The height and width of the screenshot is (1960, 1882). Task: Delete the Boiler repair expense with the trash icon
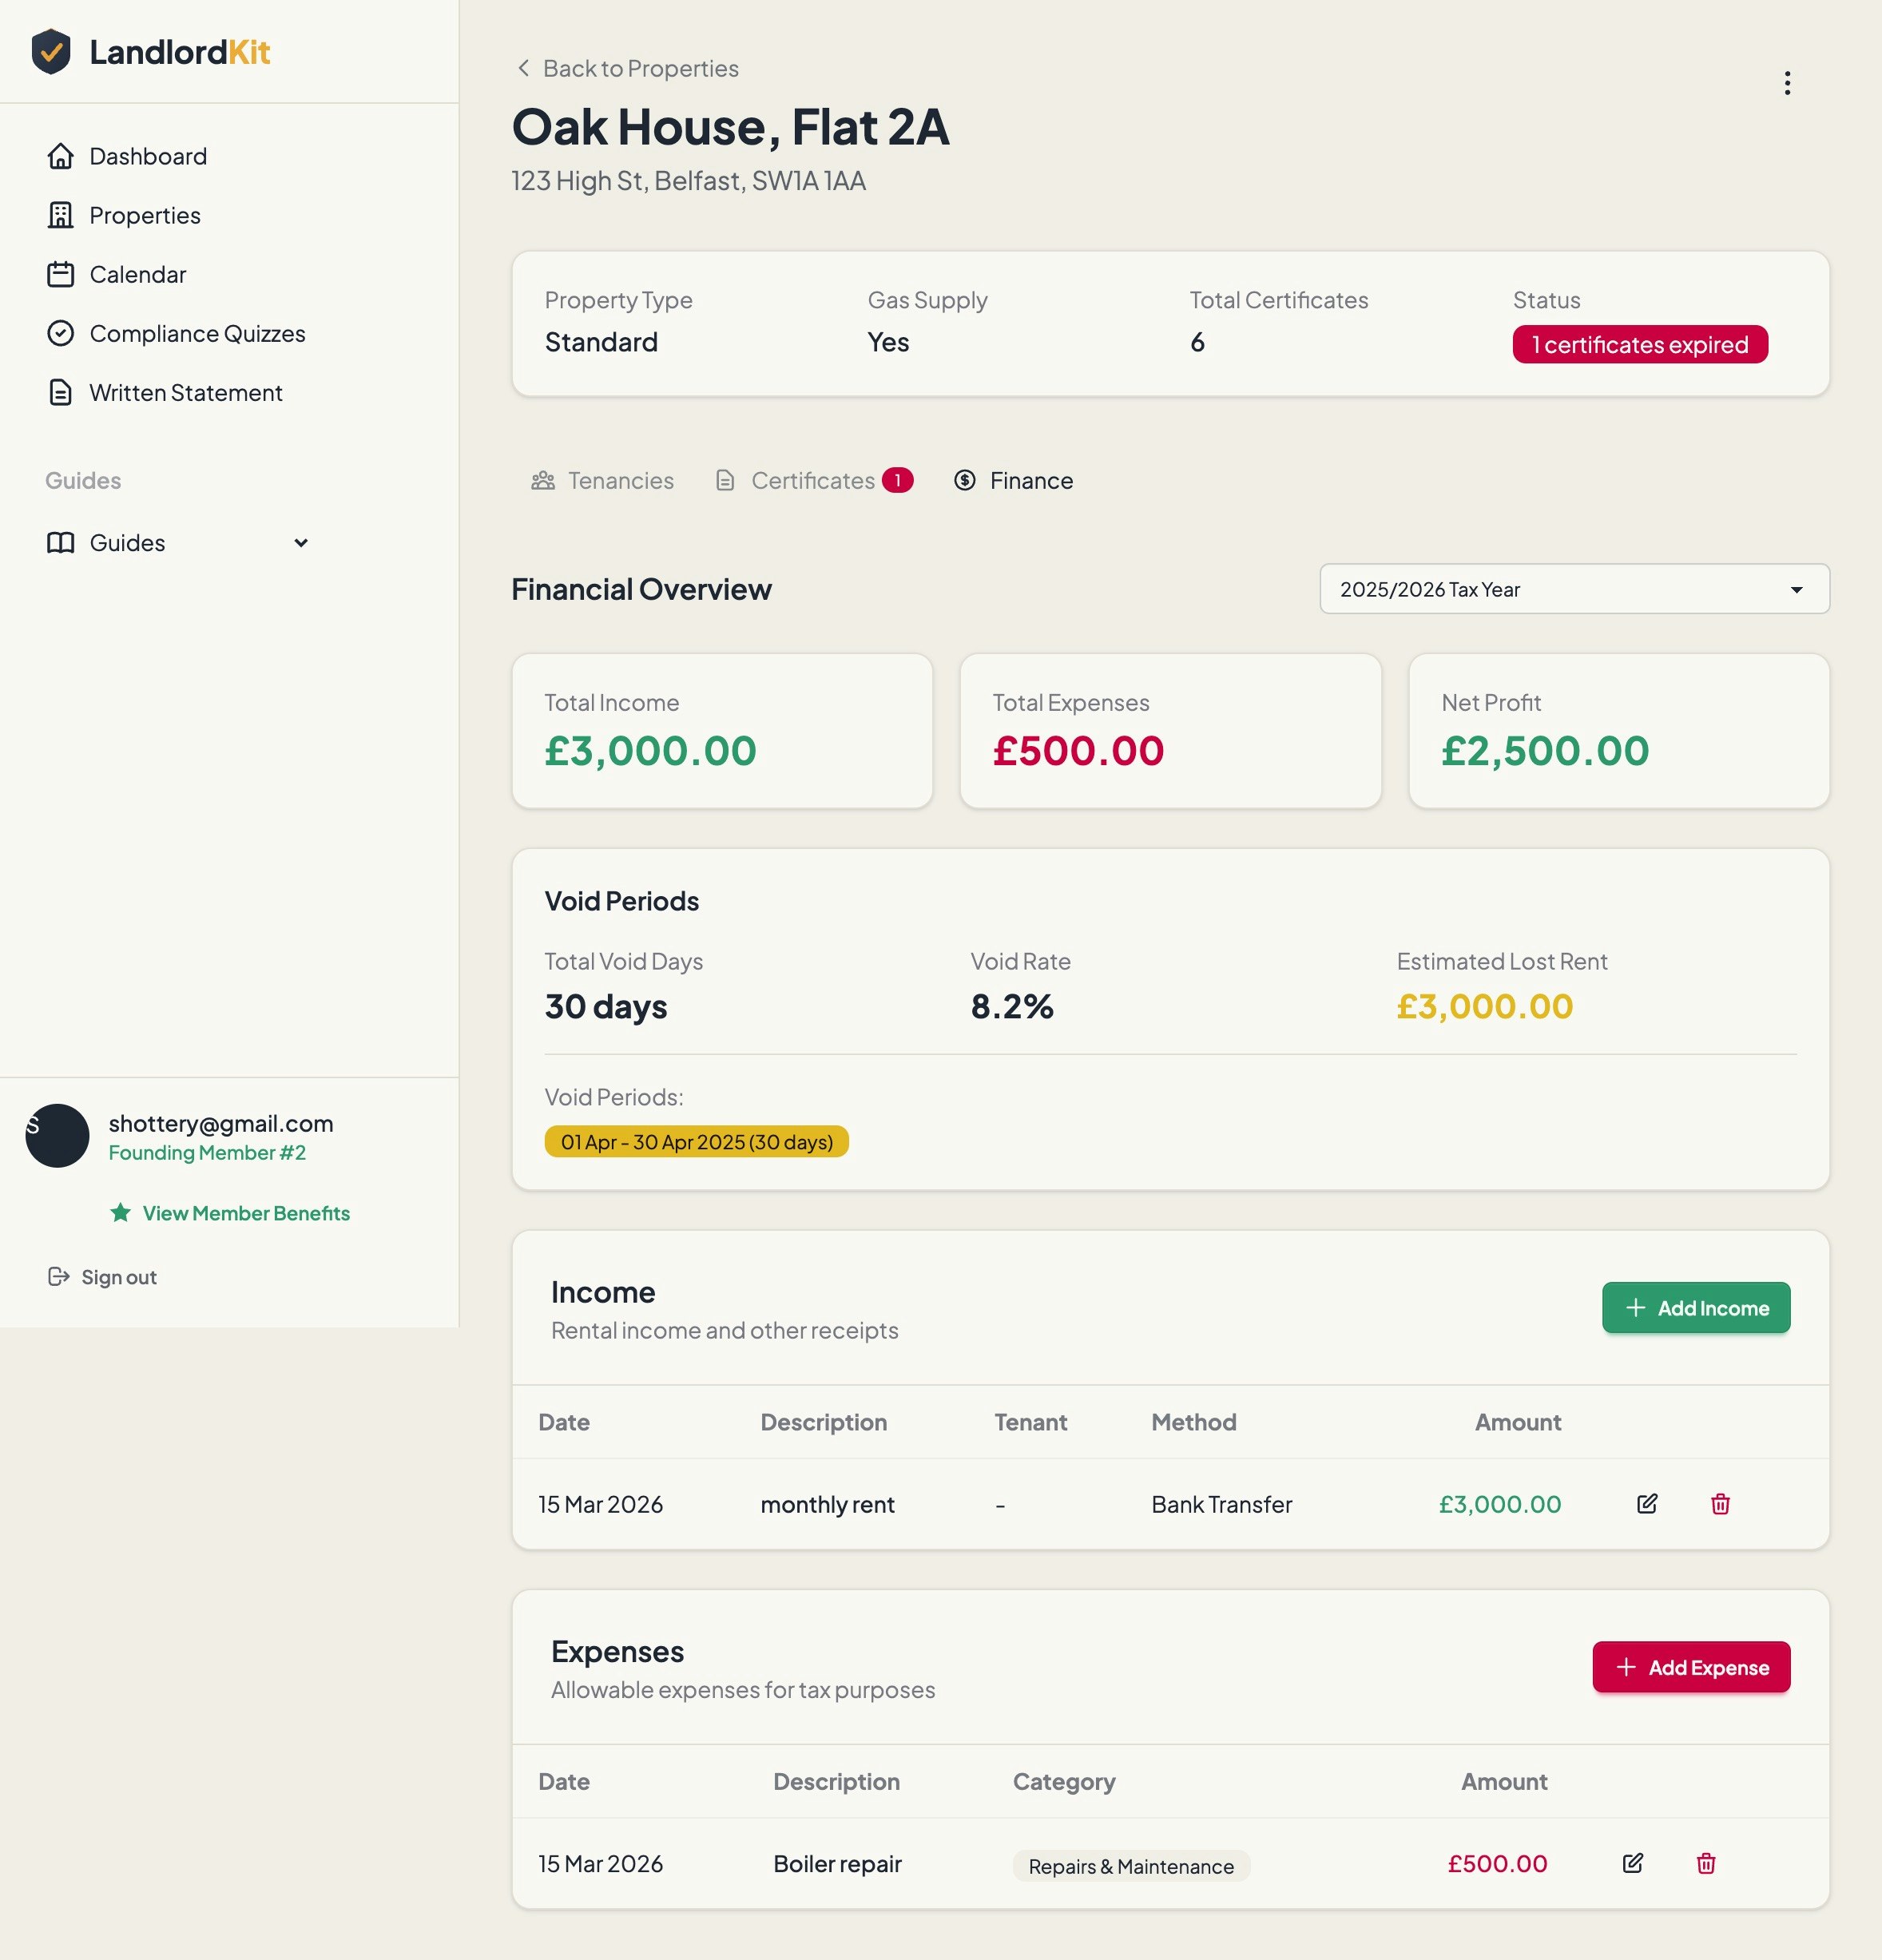click(x=1707, y=1863)
